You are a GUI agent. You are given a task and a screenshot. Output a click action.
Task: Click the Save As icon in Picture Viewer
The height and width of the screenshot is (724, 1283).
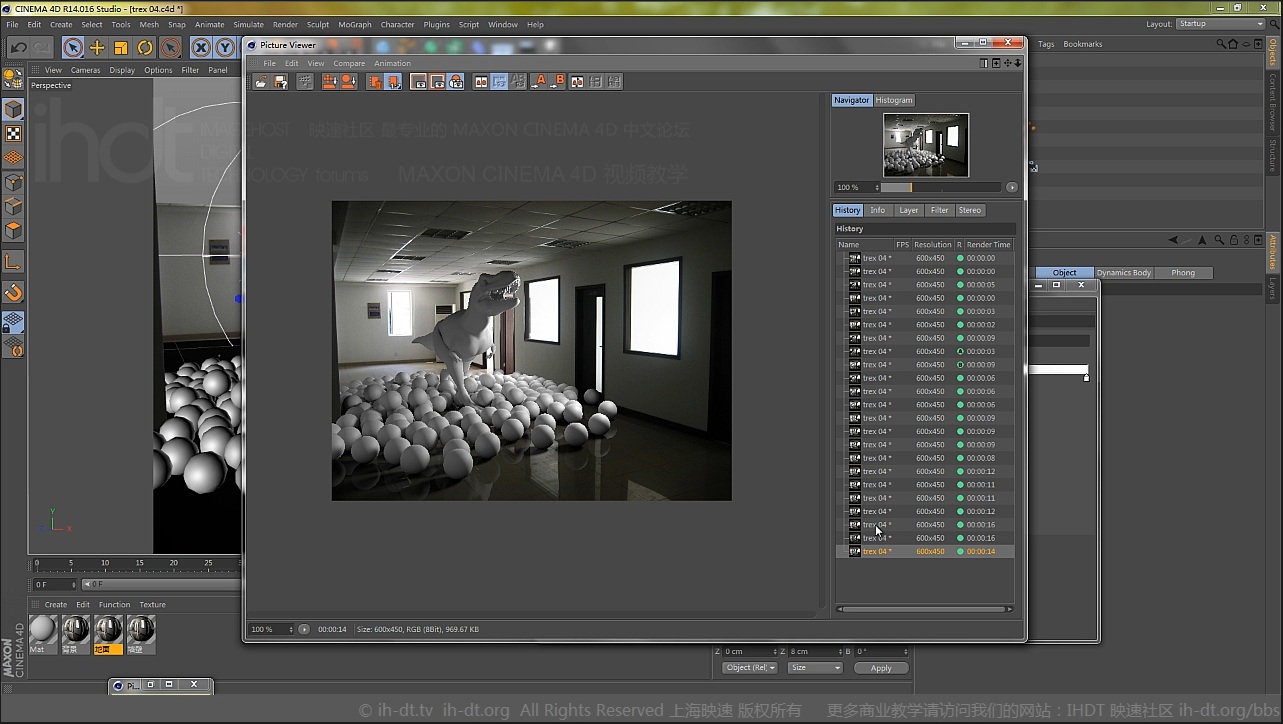click(278, 81)
